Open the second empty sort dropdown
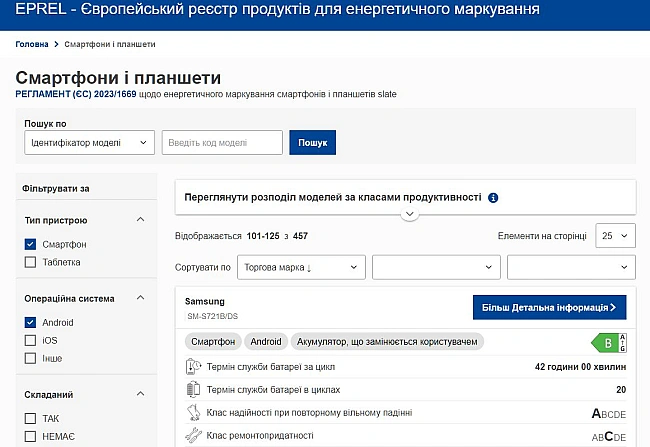Image resolution: width=650 pixels, height=447 pixels. point(436,267)
